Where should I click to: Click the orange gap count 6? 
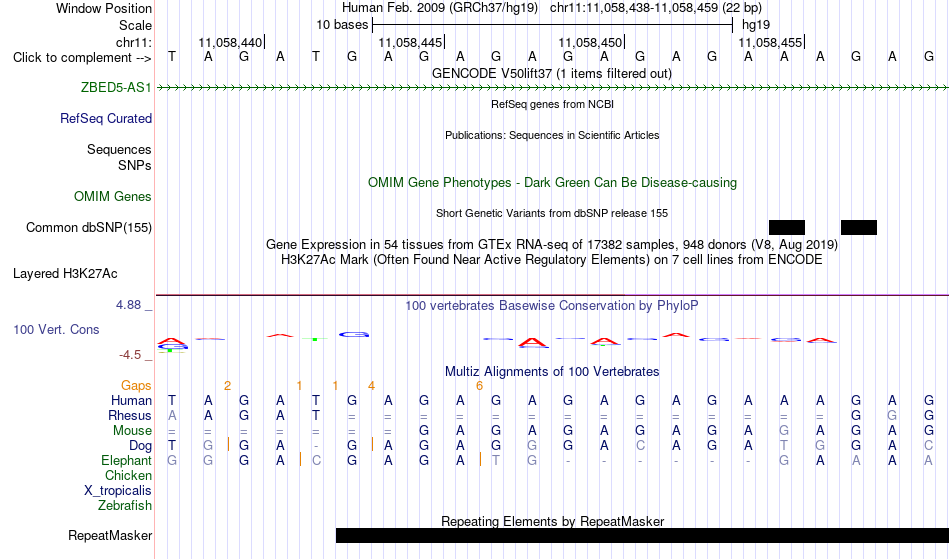479,386
